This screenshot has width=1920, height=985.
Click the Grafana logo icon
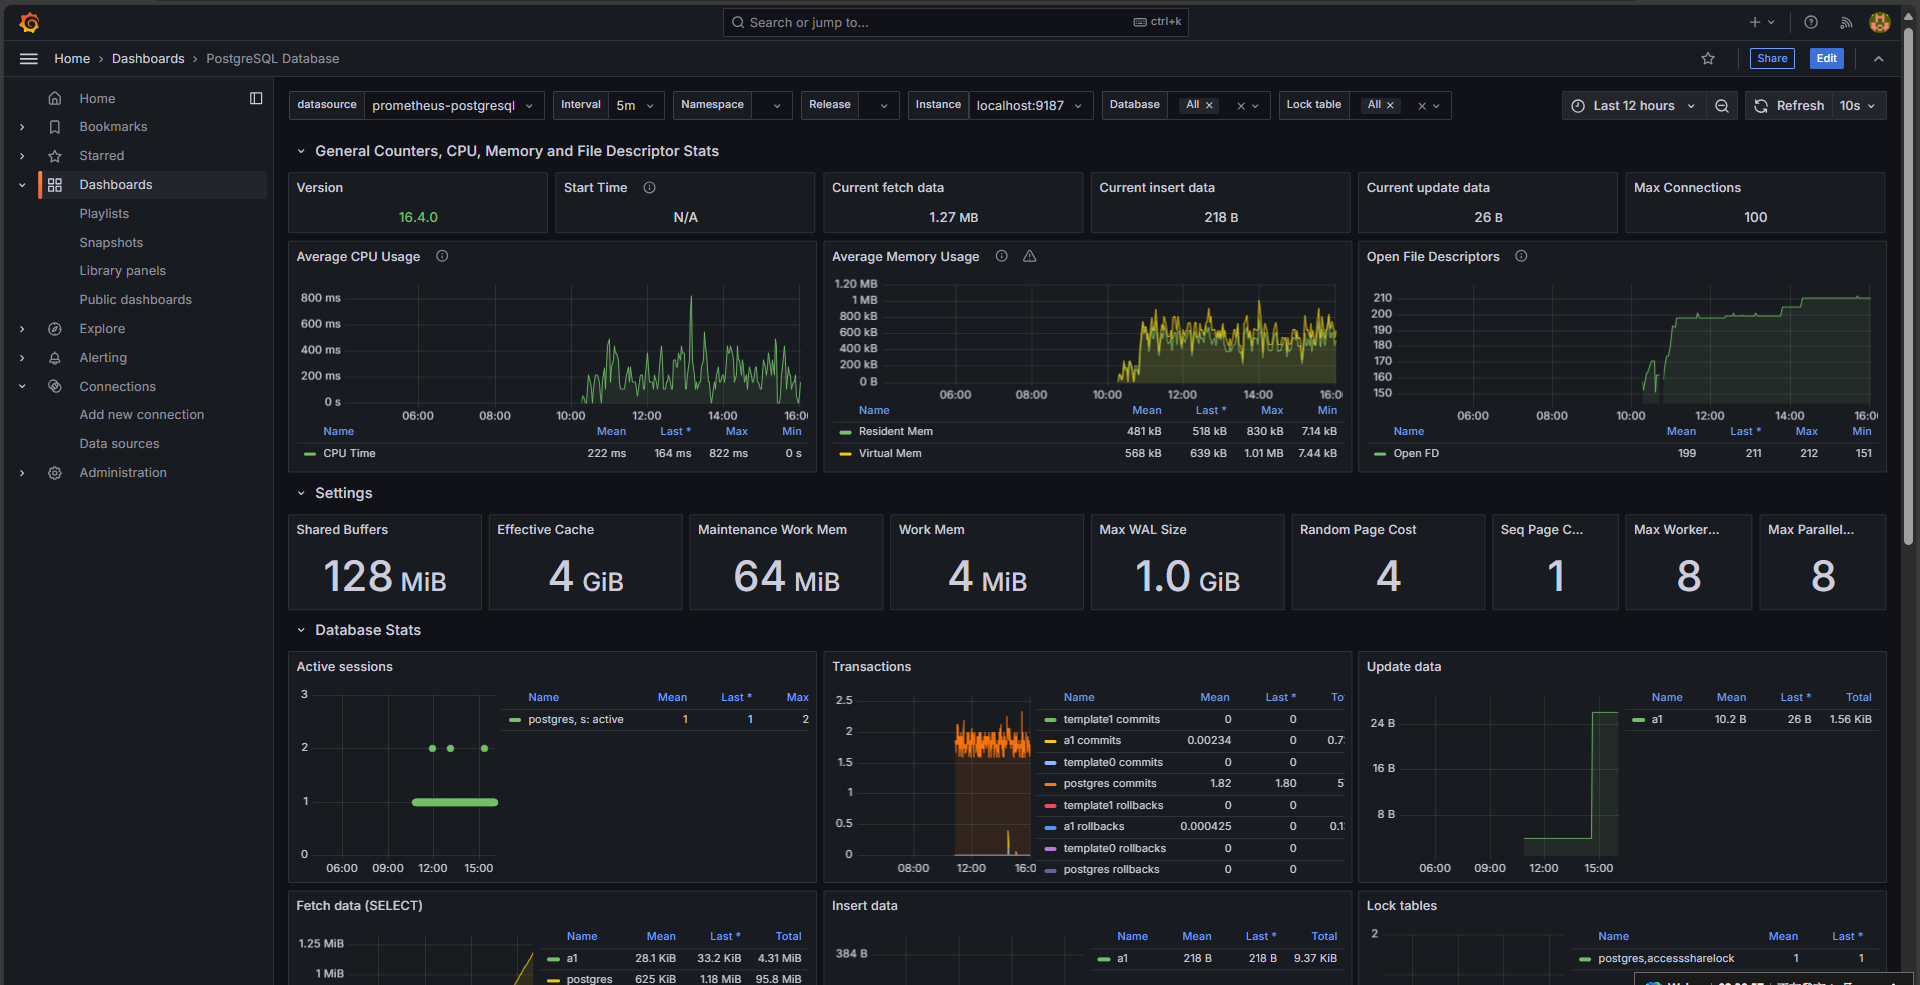(29, 22)
